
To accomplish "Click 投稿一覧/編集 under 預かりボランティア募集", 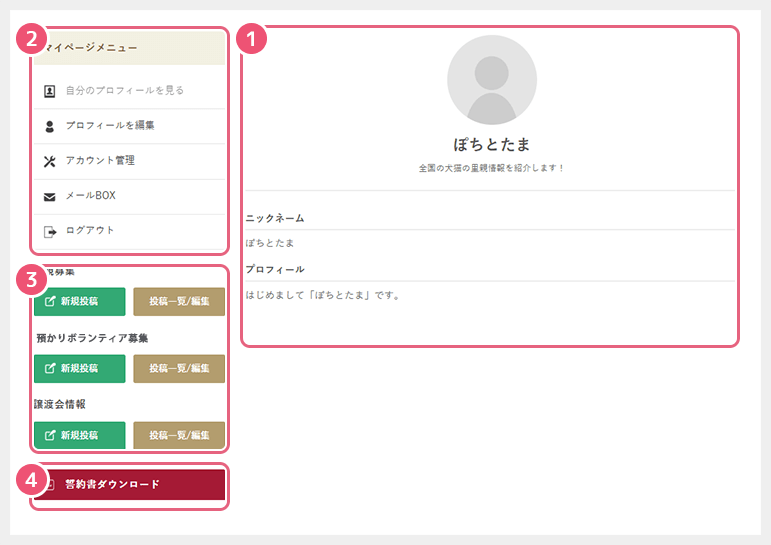I will [x=179, y=368].
